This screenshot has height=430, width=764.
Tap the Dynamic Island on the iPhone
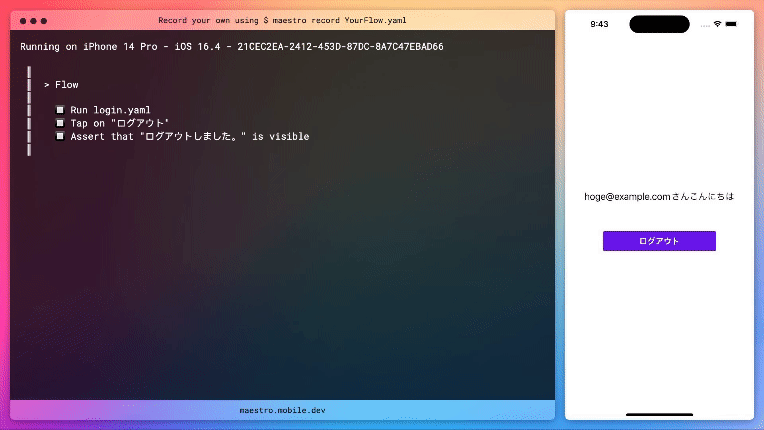tap(659, 24)
